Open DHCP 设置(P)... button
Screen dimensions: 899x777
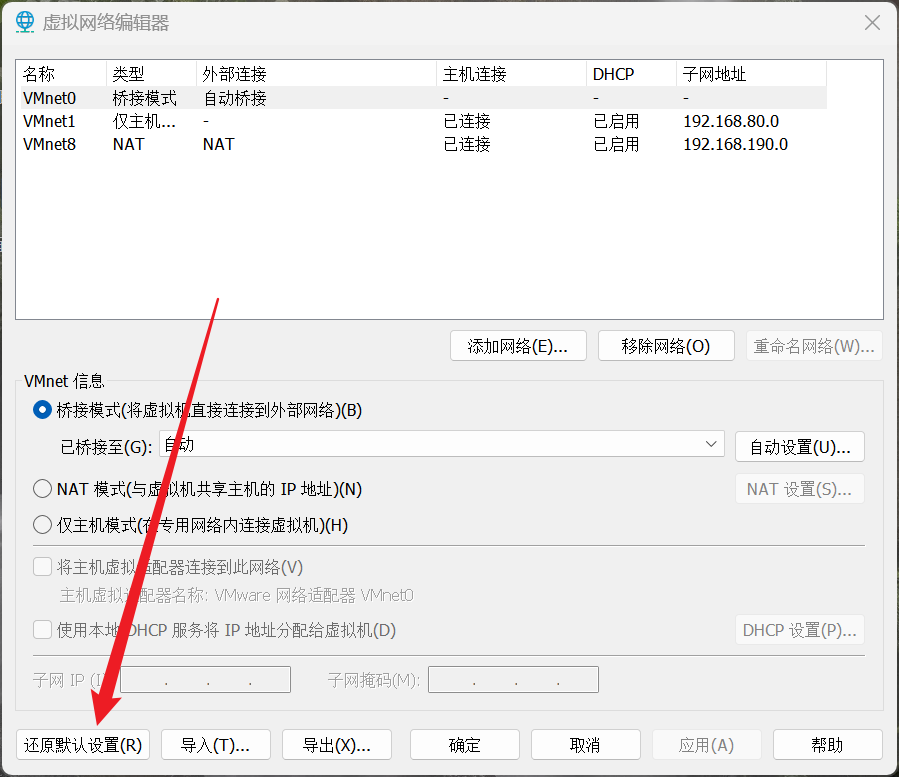tap(800, 630)
